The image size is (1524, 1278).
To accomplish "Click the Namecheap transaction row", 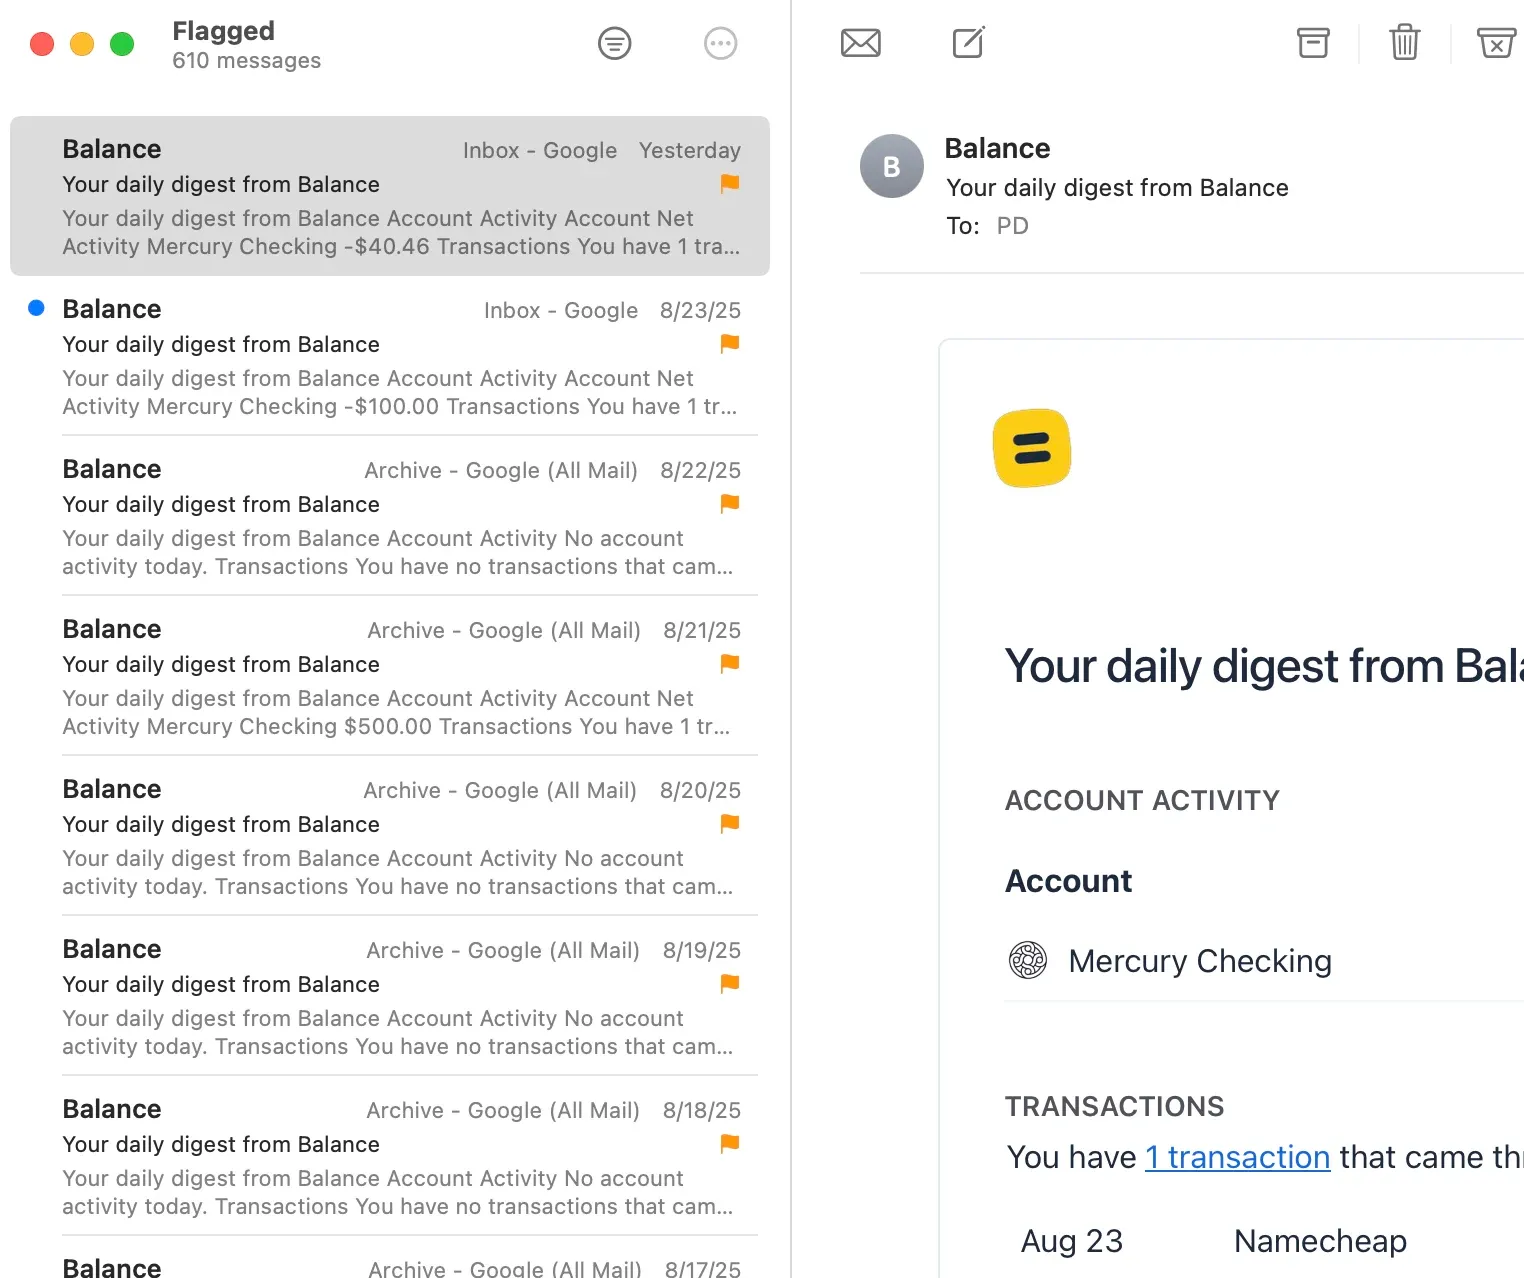I will pos(1319,1241).
